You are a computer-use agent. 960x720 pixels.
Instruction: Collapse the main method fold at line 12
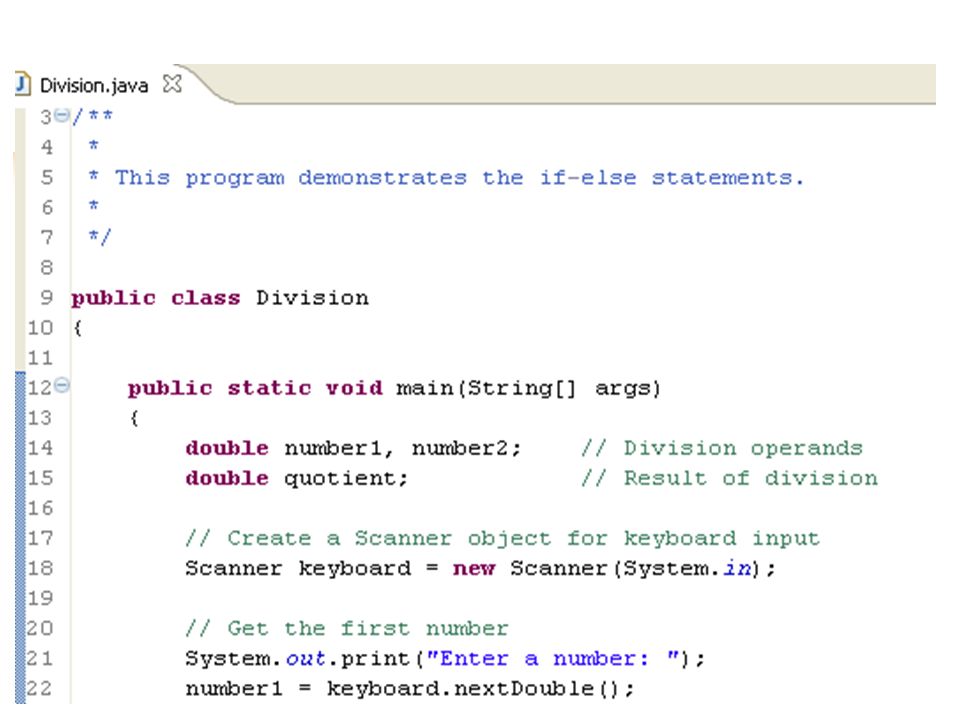[62, 385]
